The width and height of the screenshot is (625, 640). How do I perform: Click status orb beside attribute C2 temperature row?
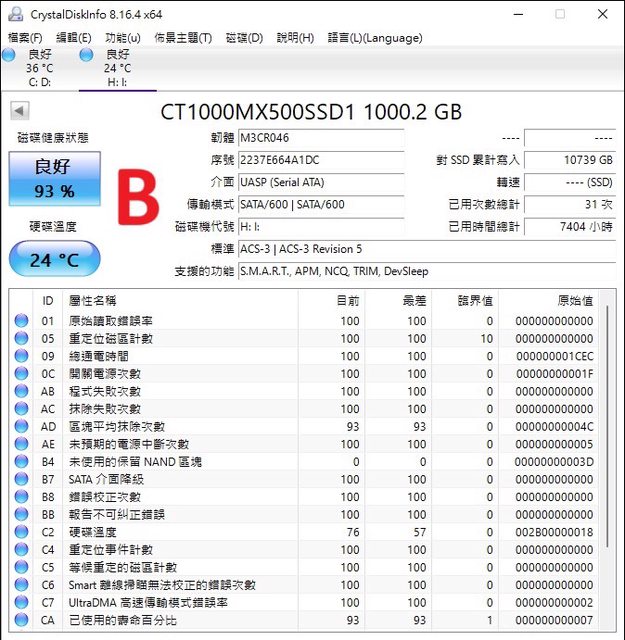coord(22,532)
